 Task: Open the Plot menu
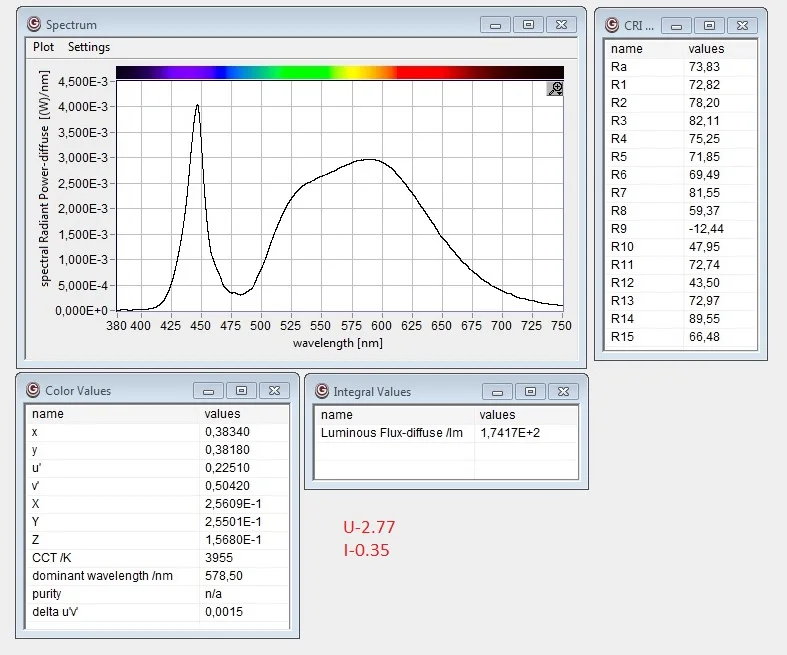click(43, 47)
